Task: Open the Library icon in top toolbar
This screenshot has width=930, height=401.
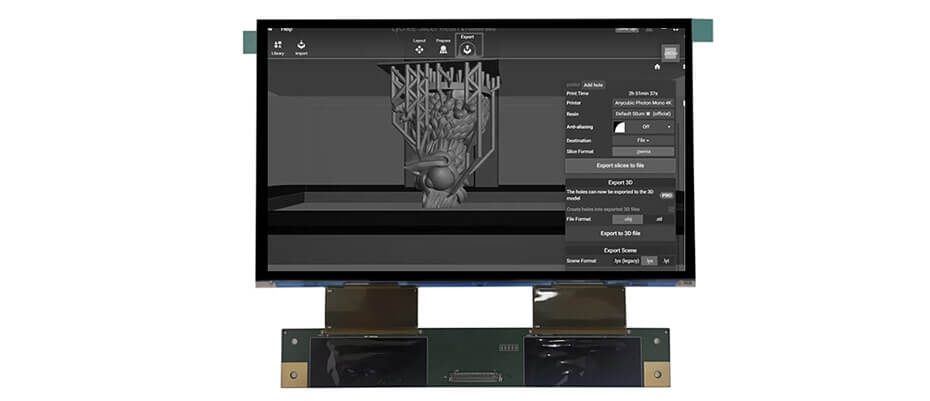Action: pyautogui.click(x=278, y=48)
